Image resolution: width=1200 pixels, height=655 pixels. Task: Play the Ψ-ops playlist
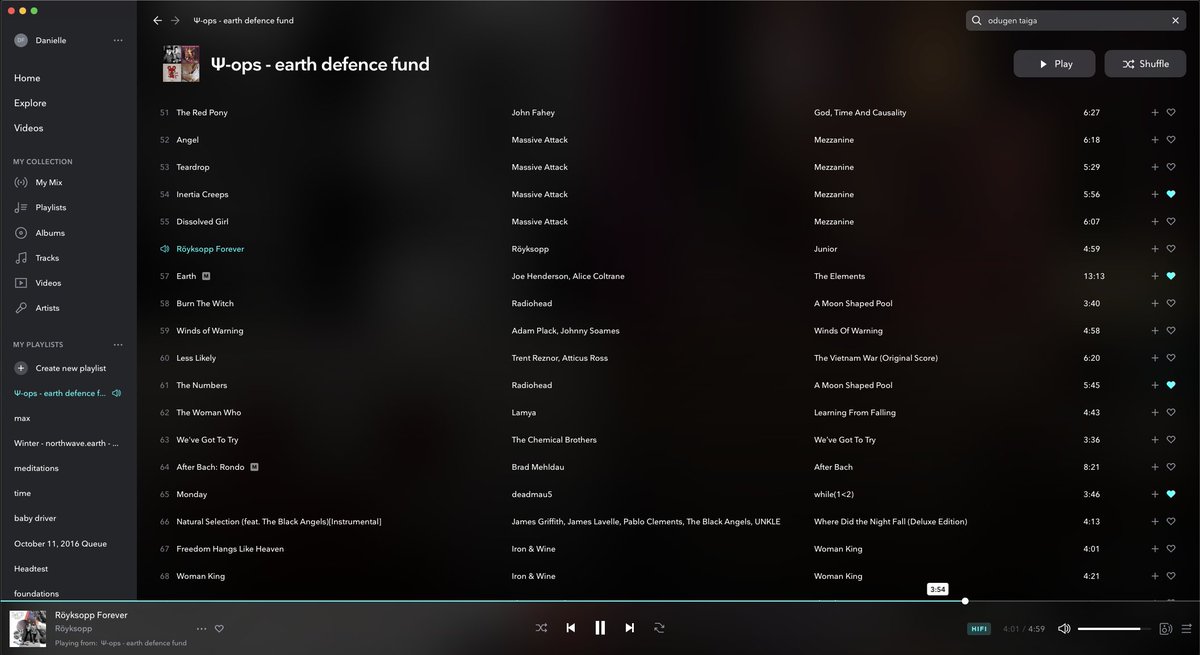pos(1054,64)
